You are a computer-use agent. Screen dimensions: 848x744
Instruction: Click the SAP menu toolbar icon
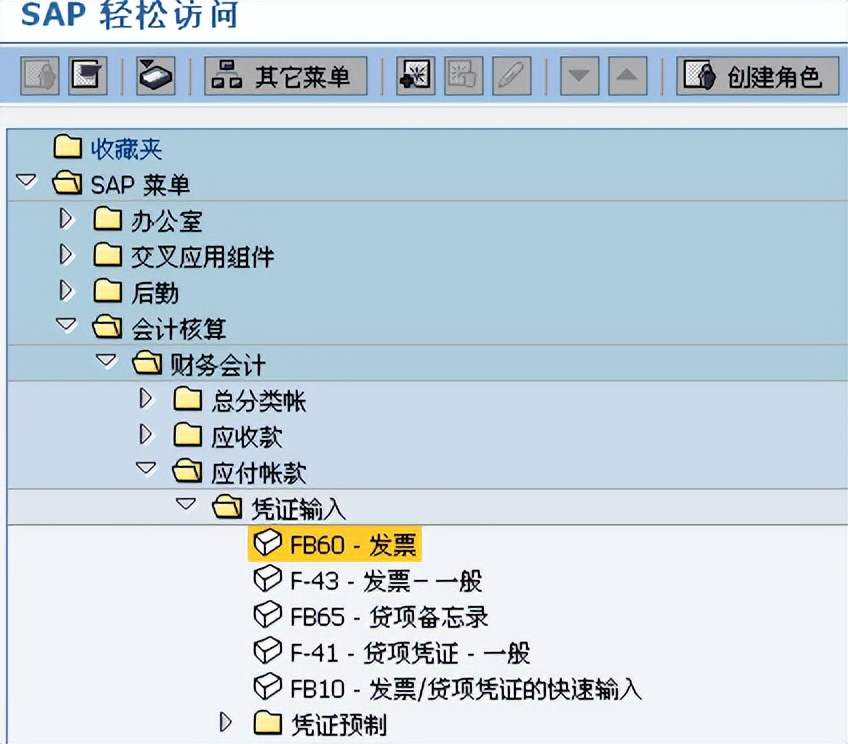click(x=86, y=76)
